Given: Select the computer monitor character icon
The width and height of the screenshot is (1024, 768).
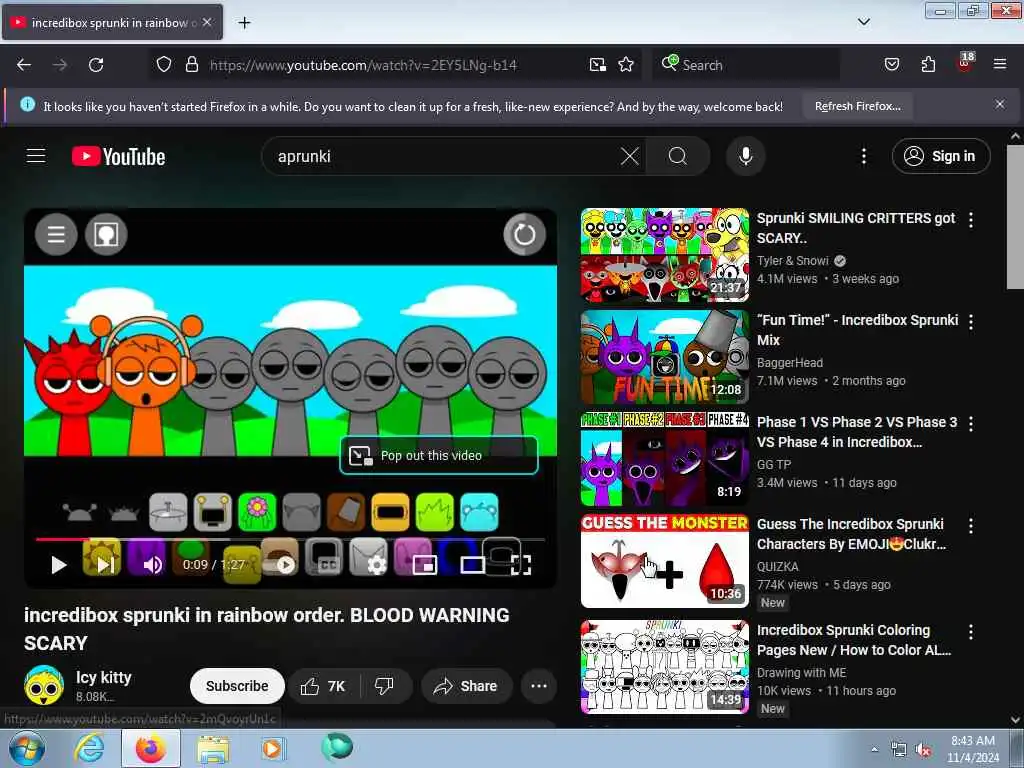Looking at the screenshot, I should pos(212,512).
